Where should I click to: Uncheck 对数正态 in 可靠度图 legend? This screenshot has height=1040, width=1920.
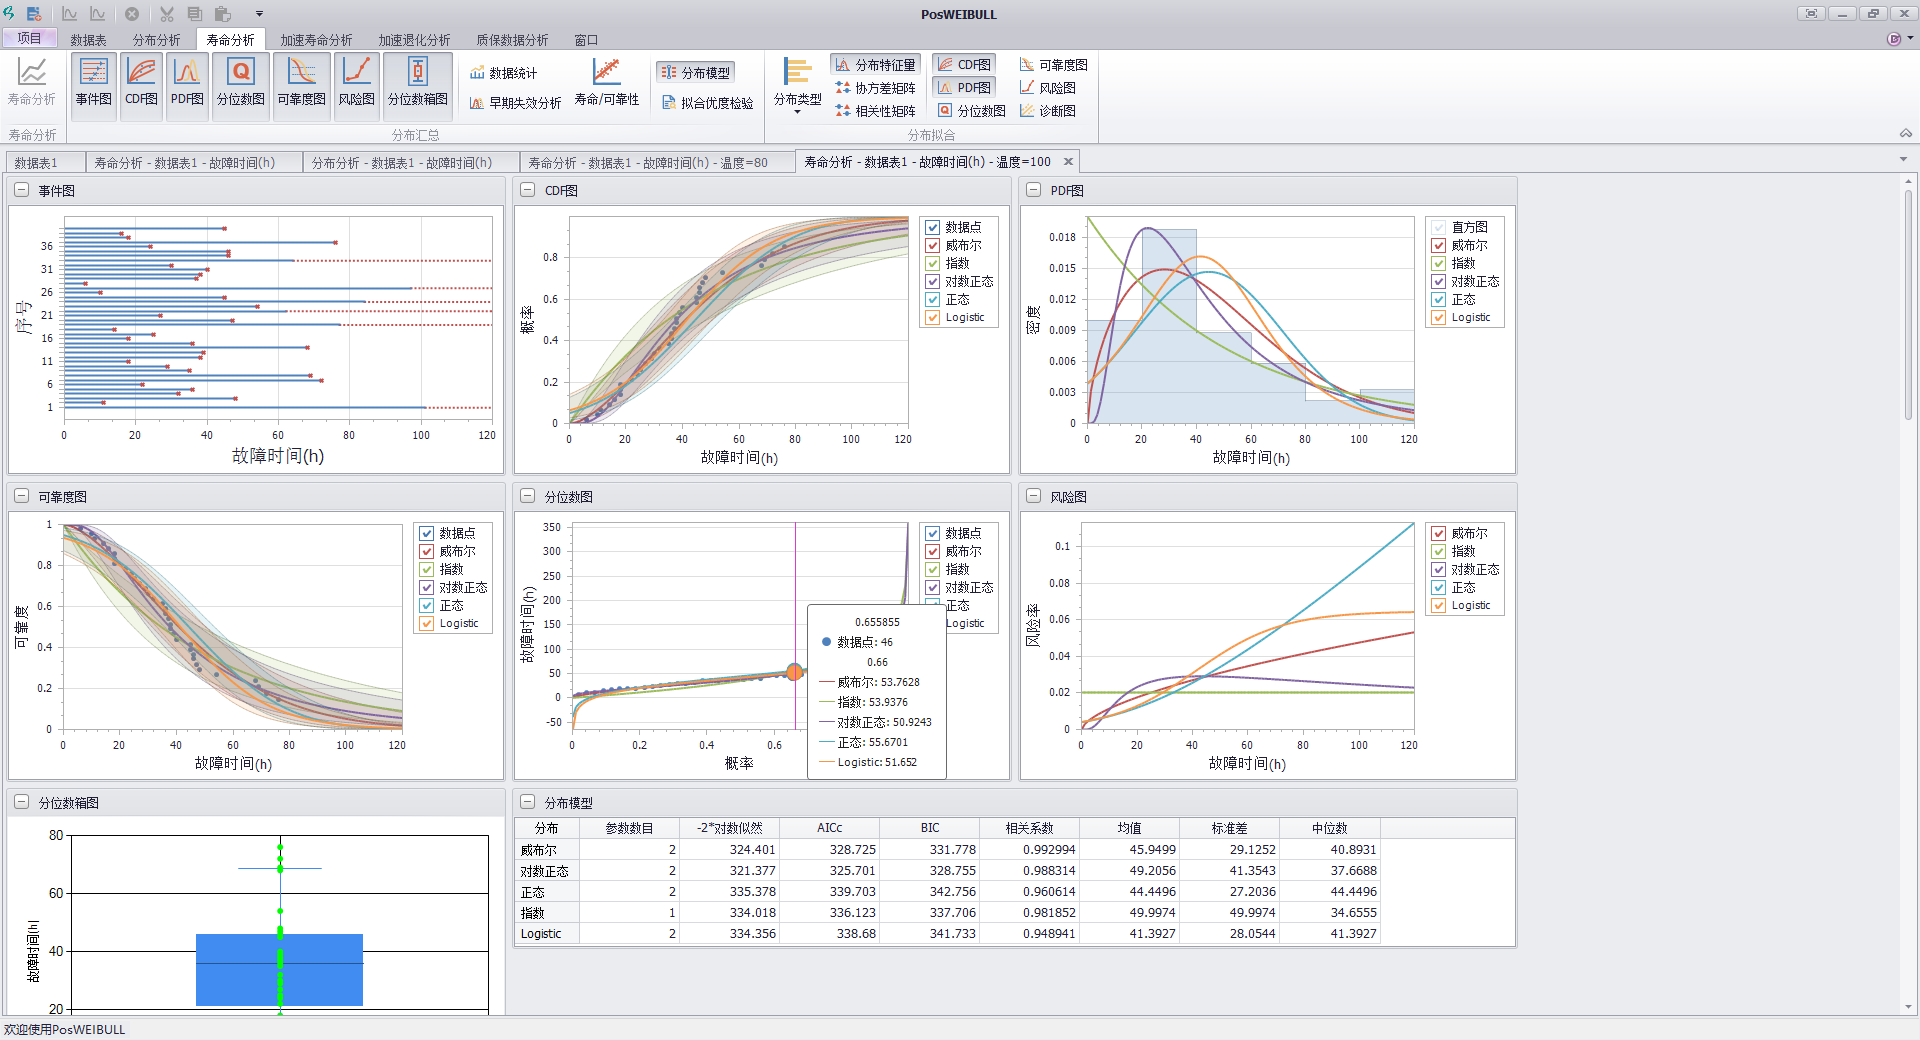(426, 588)
